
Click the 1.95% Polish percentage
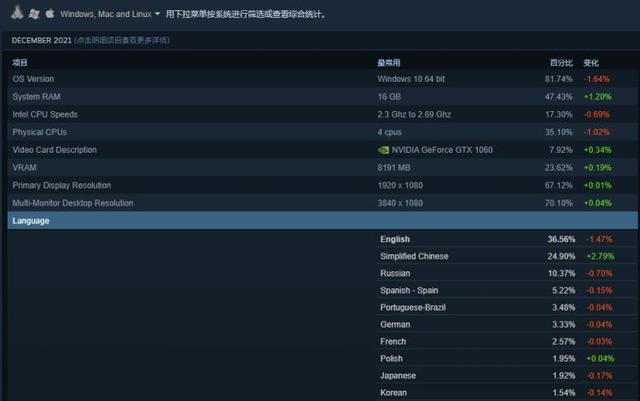click(563, 359)
